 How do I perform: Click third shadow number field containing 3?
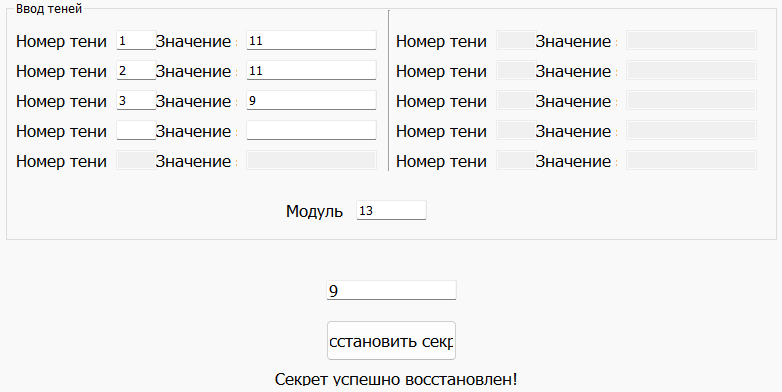coord(136,100)
